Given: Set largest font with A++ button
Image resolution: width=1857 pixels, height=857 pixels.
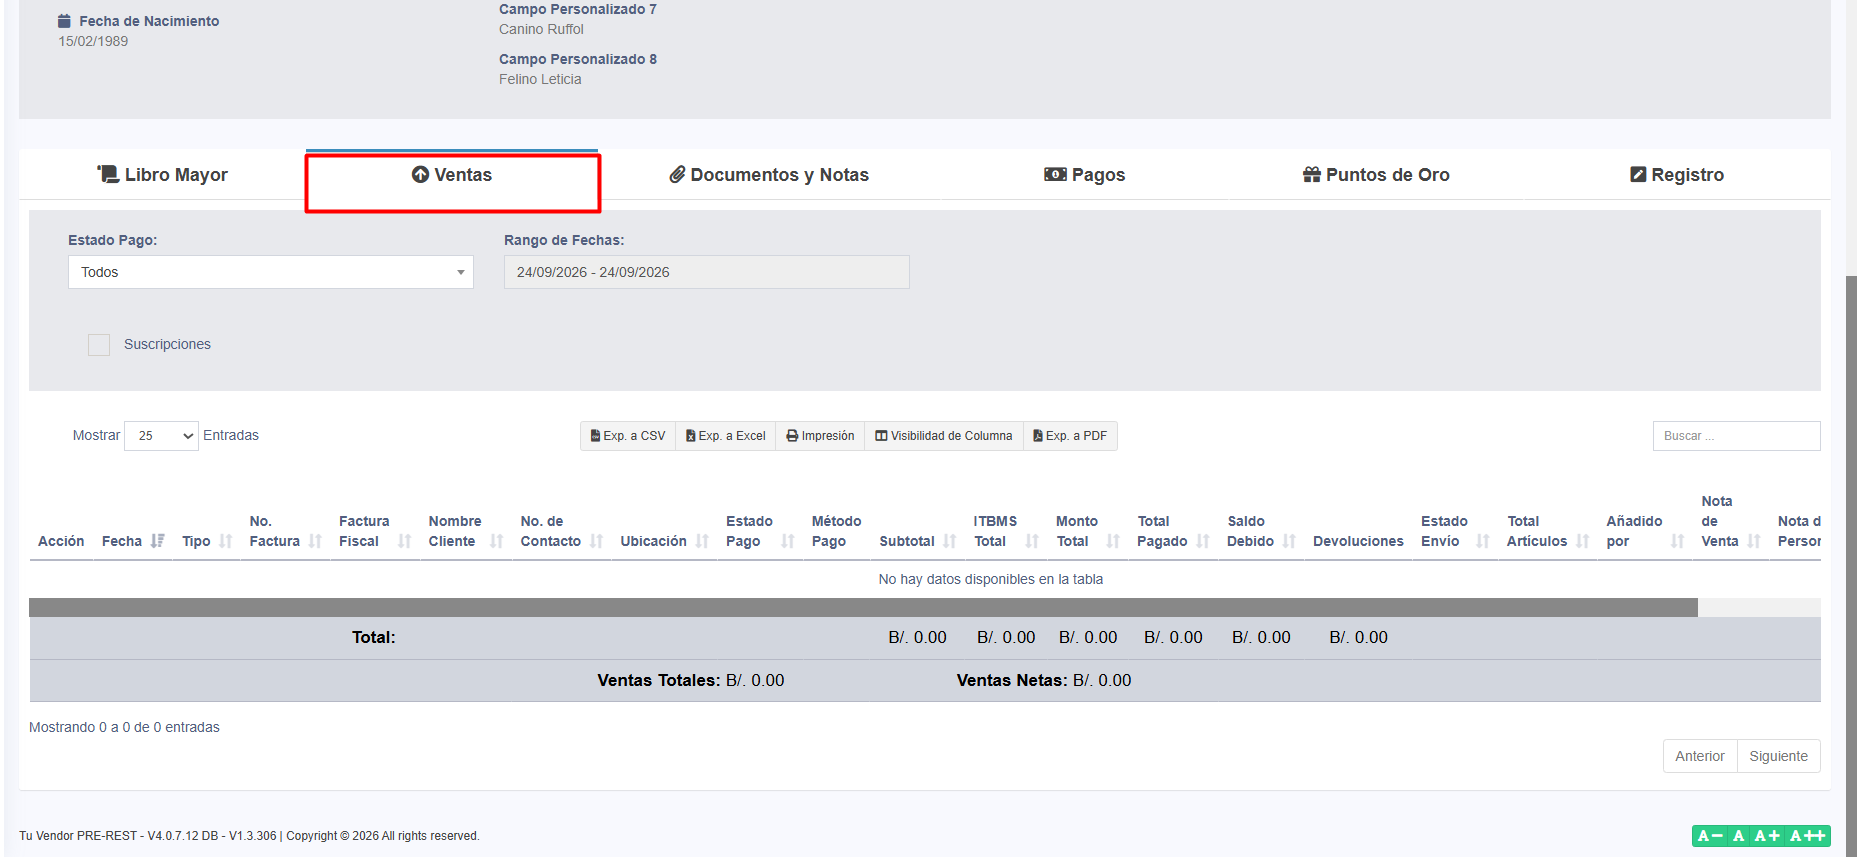Looking at the screenshot, I should (1808, 836).
